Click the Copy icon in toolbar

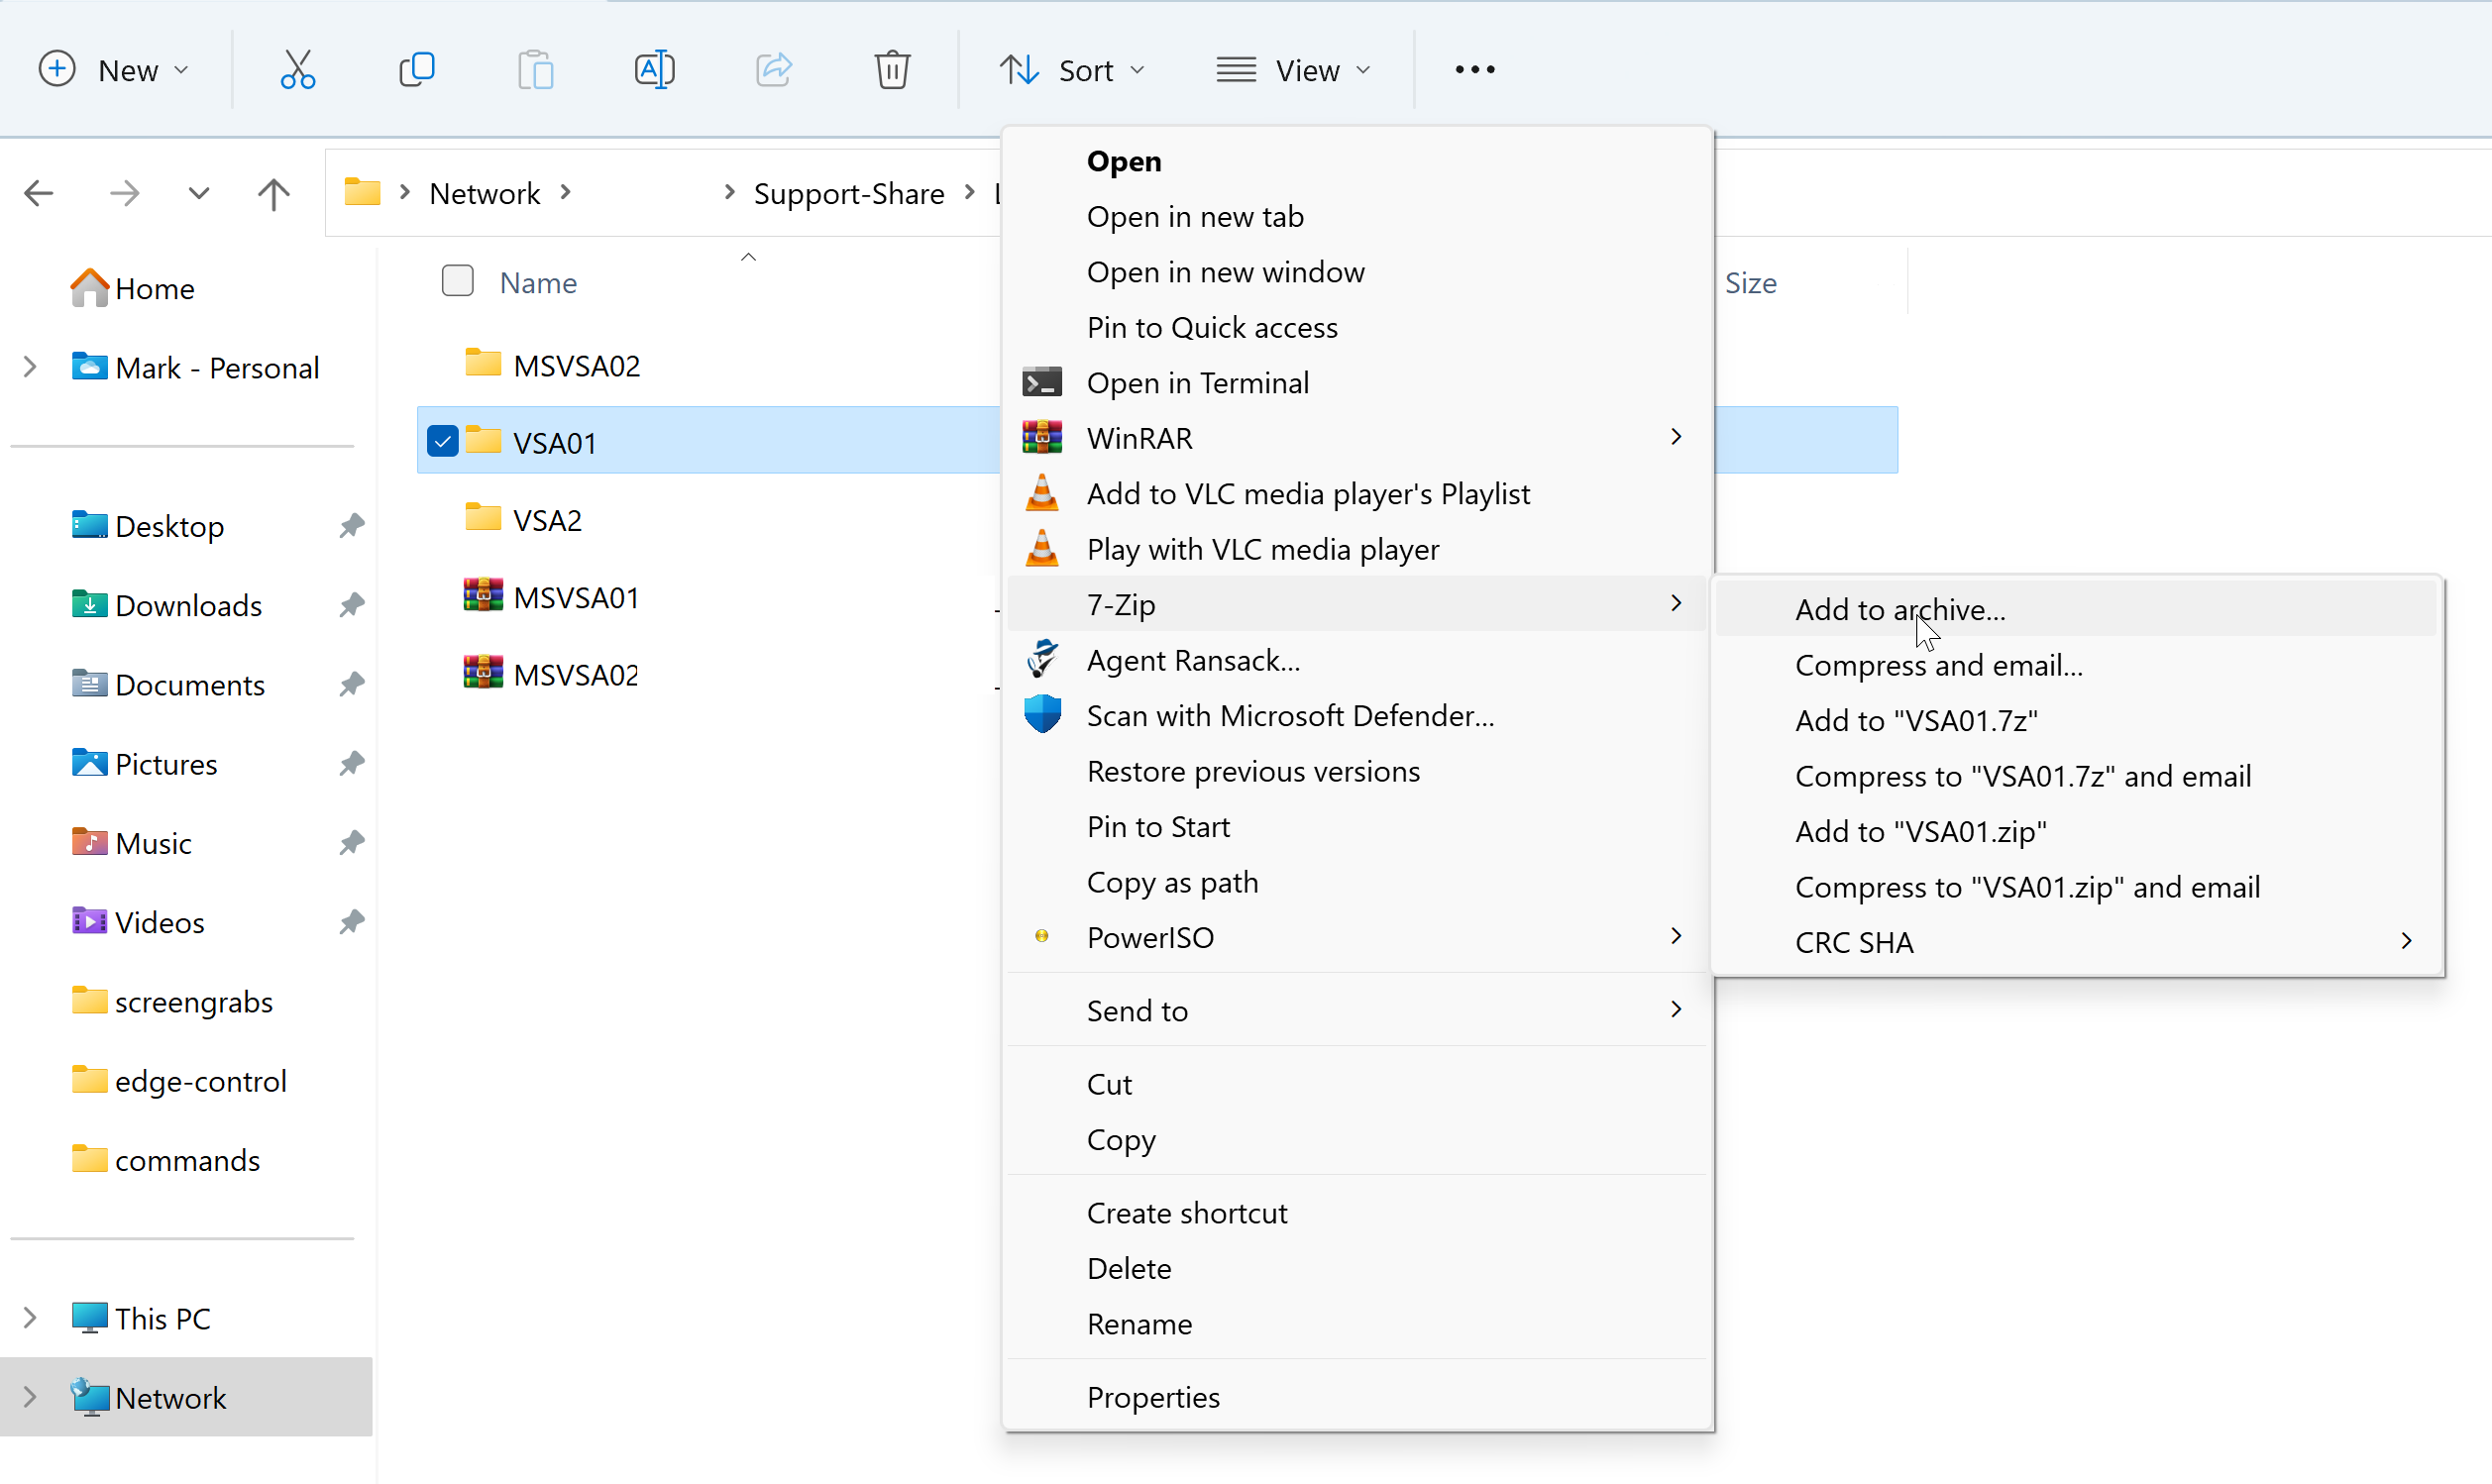tap(416, 70)
